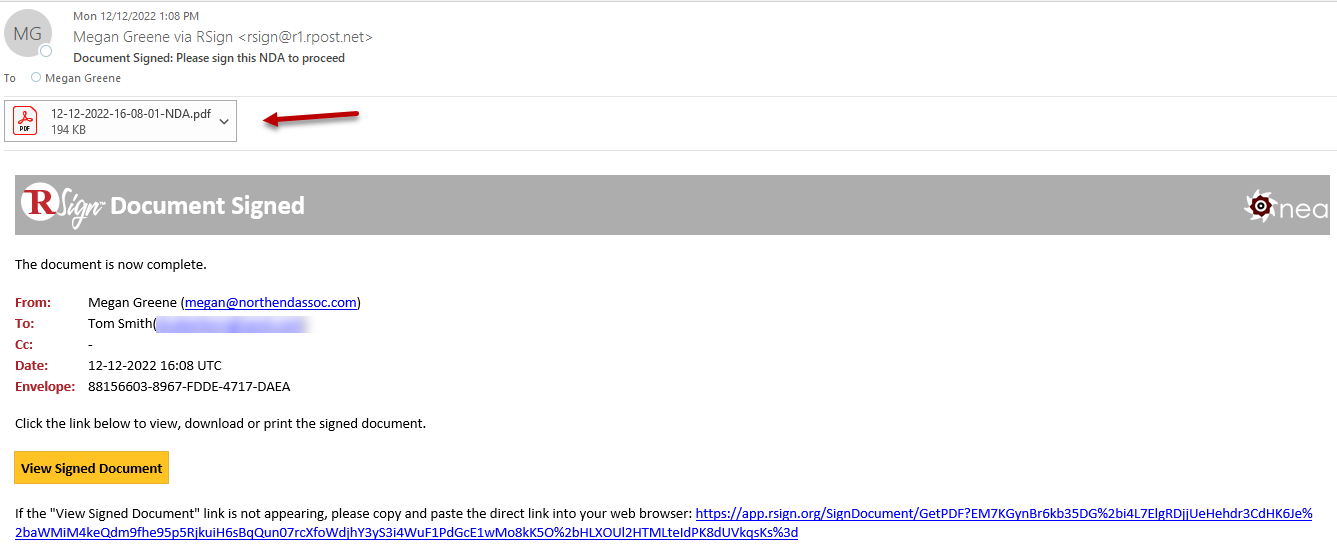
Task: Follow the app.rsign.org direct link
Action: (x=663, y=523)
